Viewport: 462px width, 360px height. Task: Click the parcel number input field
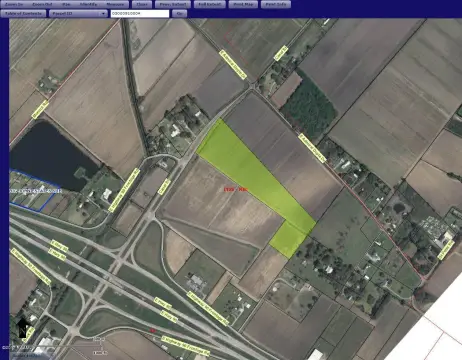140,14
